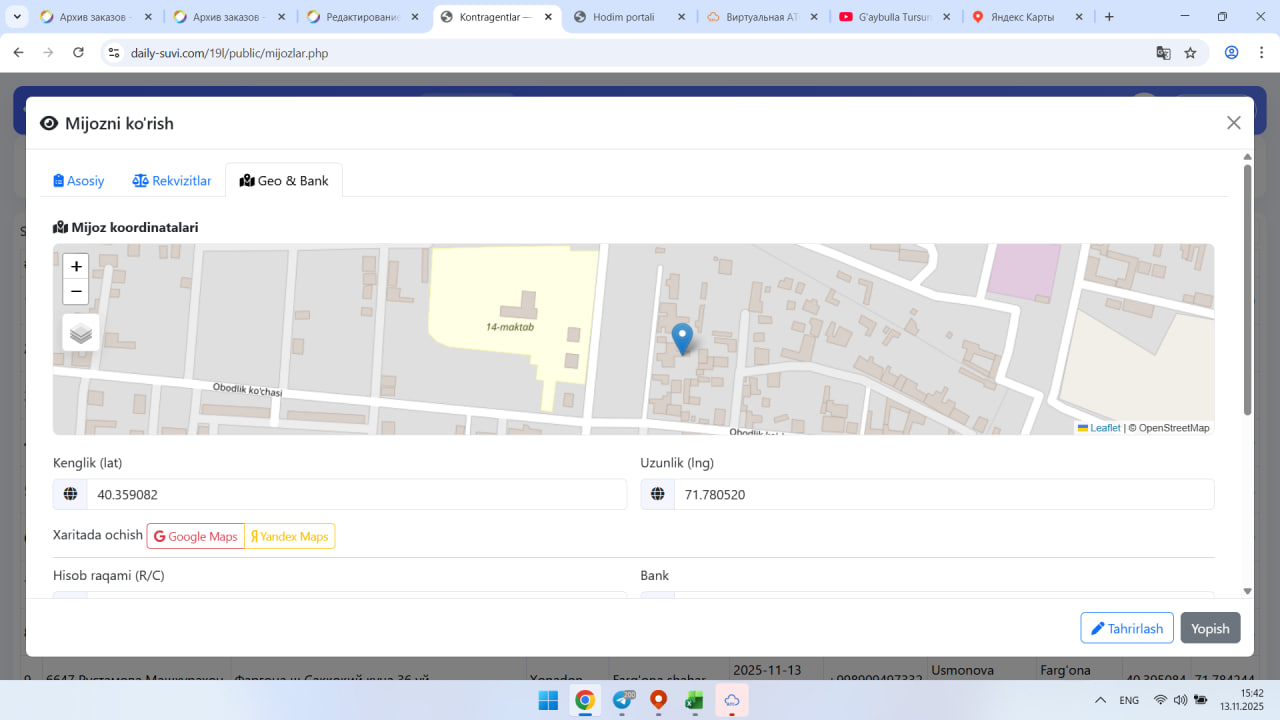The height and width of the screenshot is (720, 1280).
Task: Open the OpenStreetMap attribution link
Action: (x=1173, y=428)
